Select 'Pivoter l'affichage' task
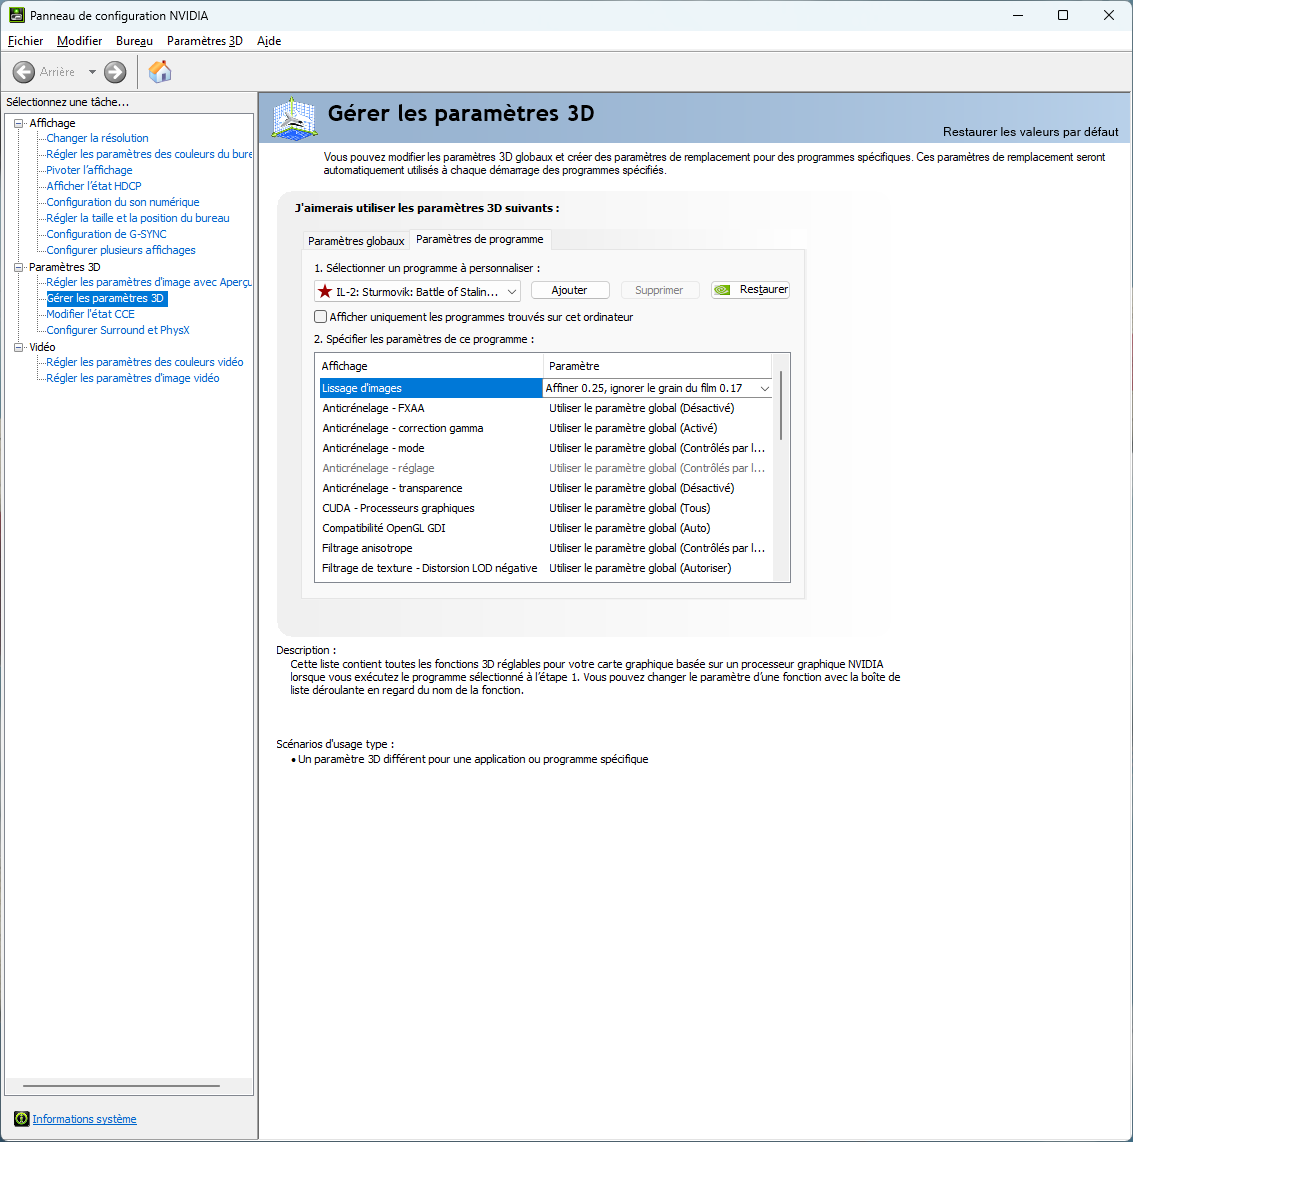The image size is (1290, 1191). [x=89, y=170]
